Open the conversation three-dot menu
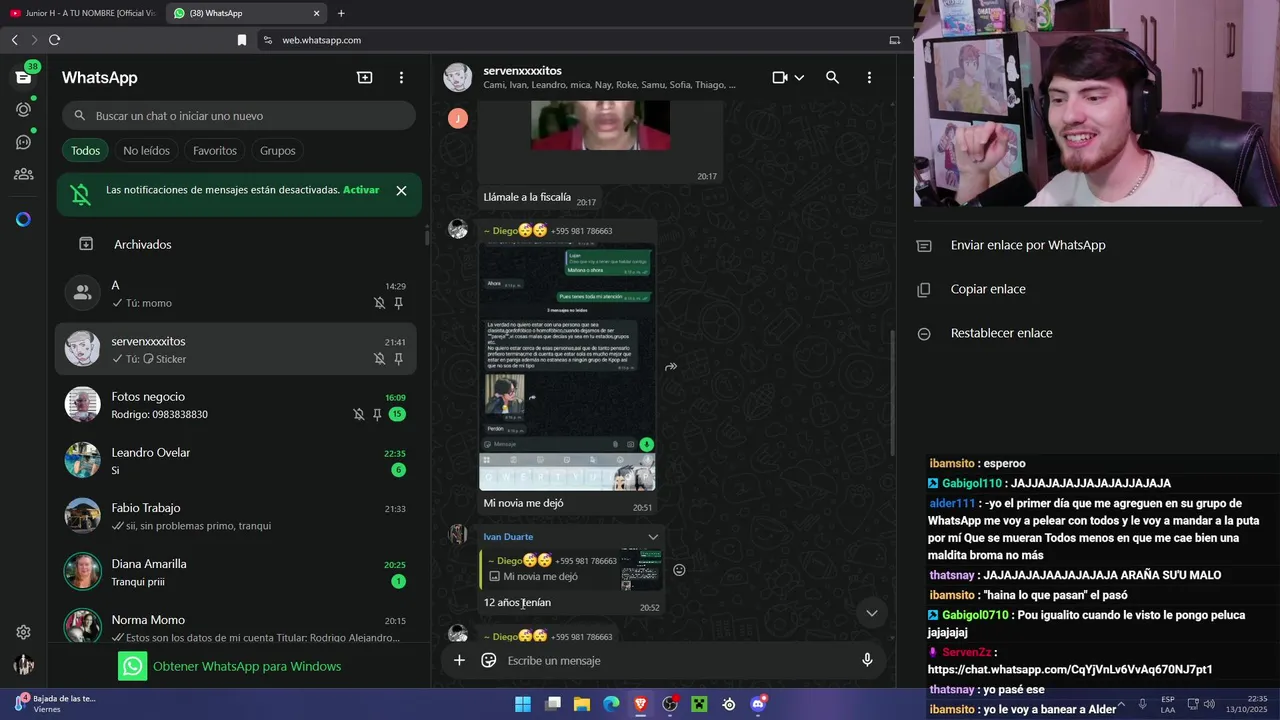This screenshot has height=720, width=1280. point(869,77)
